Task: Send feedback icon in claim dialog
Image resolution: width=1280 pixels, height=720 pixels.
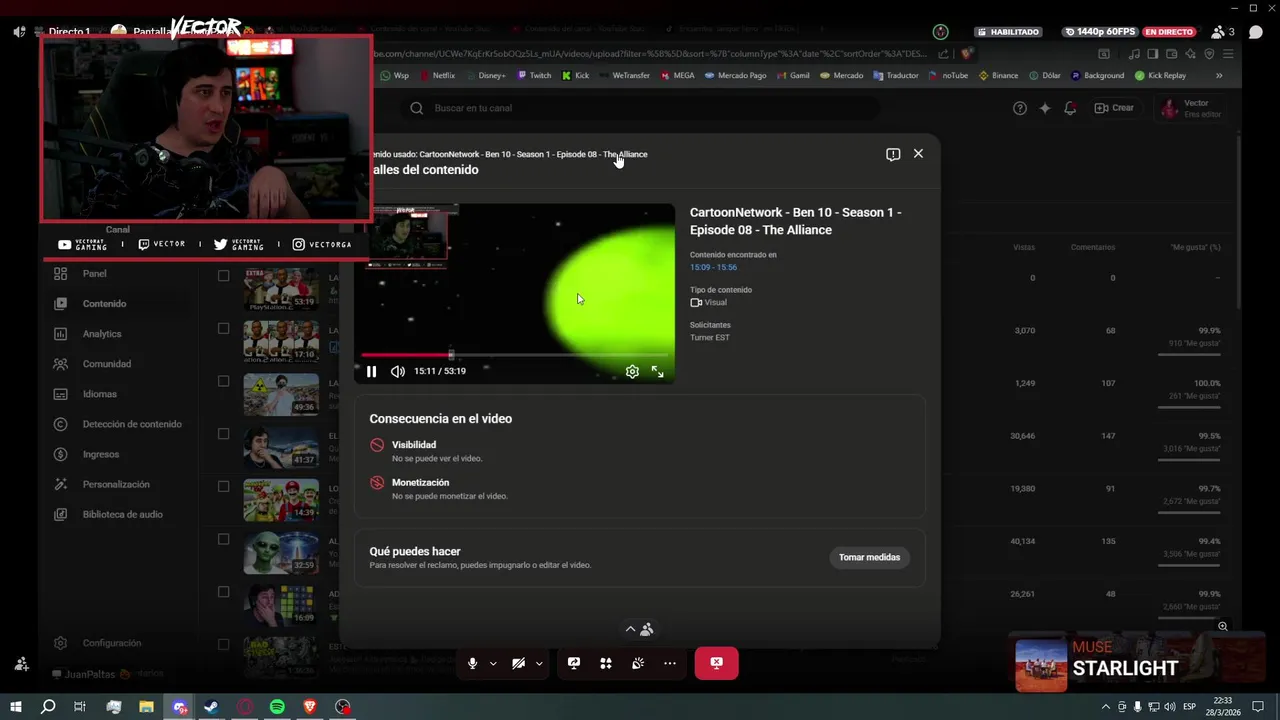Action: pos(893,154)
